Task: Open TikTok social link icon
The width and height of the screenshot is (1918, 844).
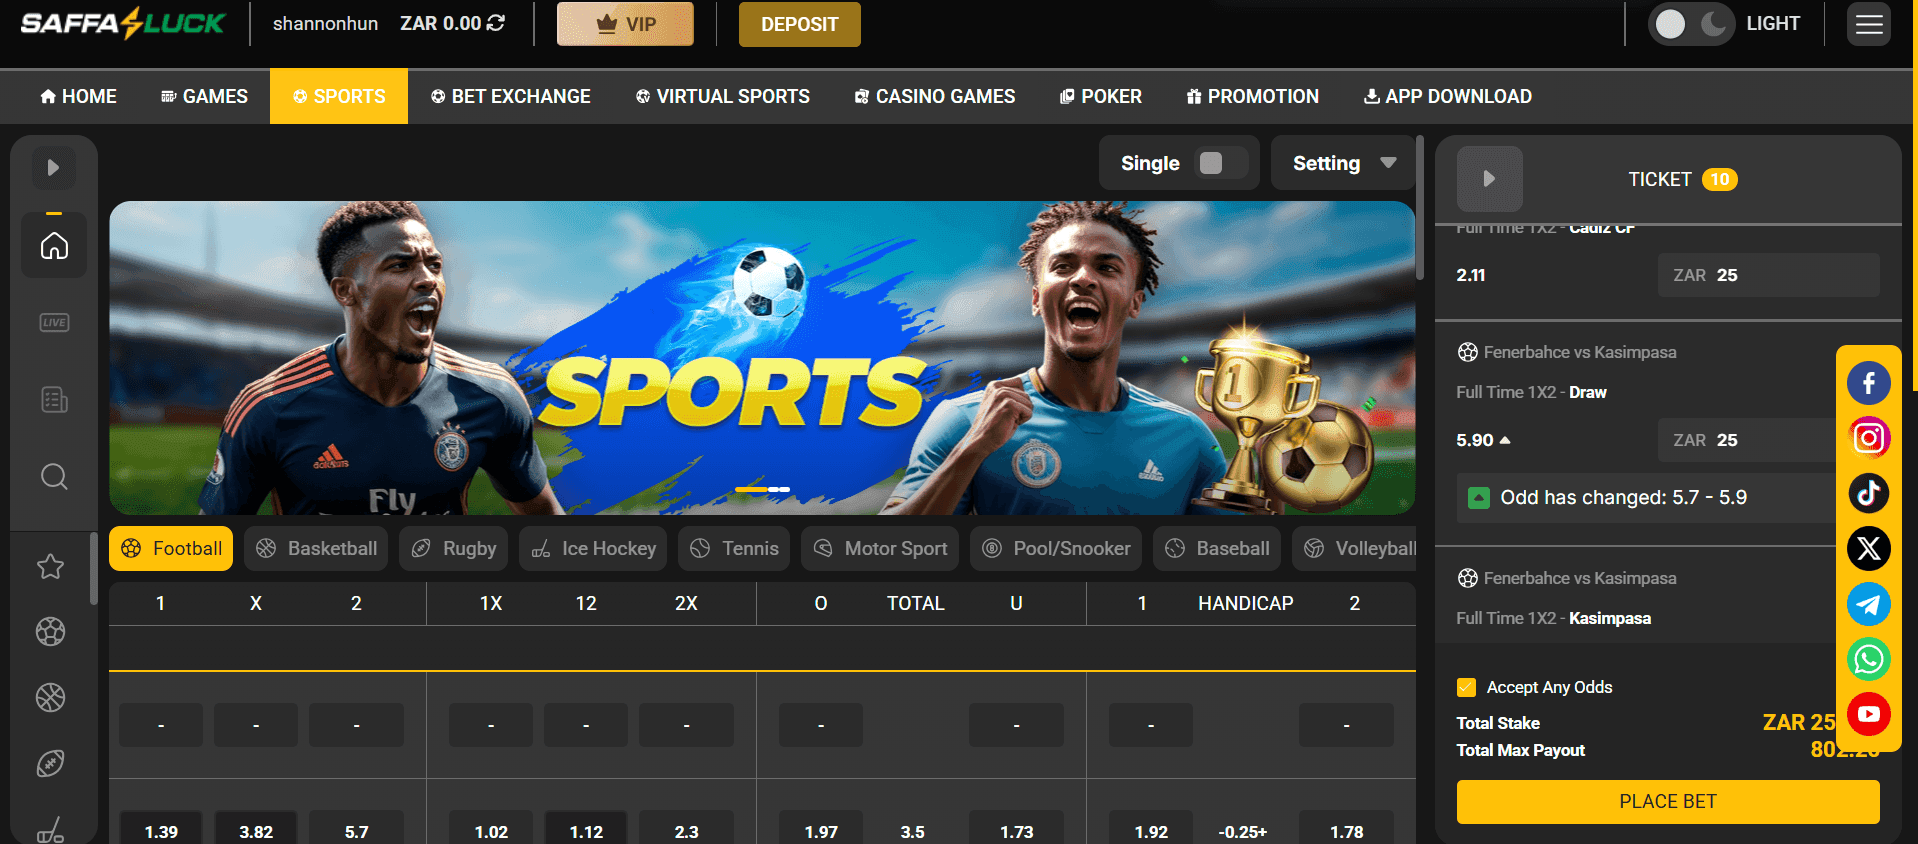Action: tap(1868, 493)
